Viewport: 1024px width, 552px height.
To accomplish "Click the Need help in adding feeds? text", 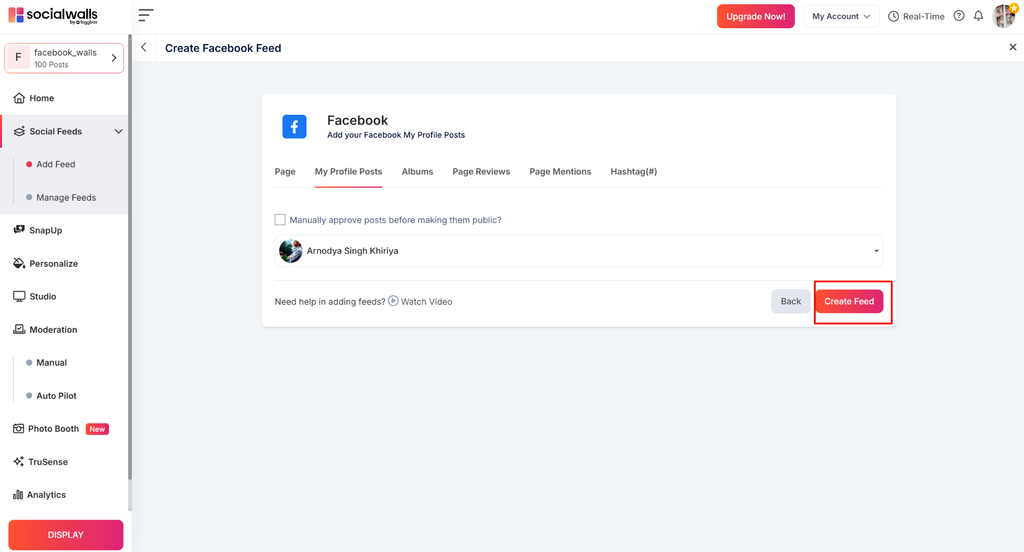I will coord(330,302).
